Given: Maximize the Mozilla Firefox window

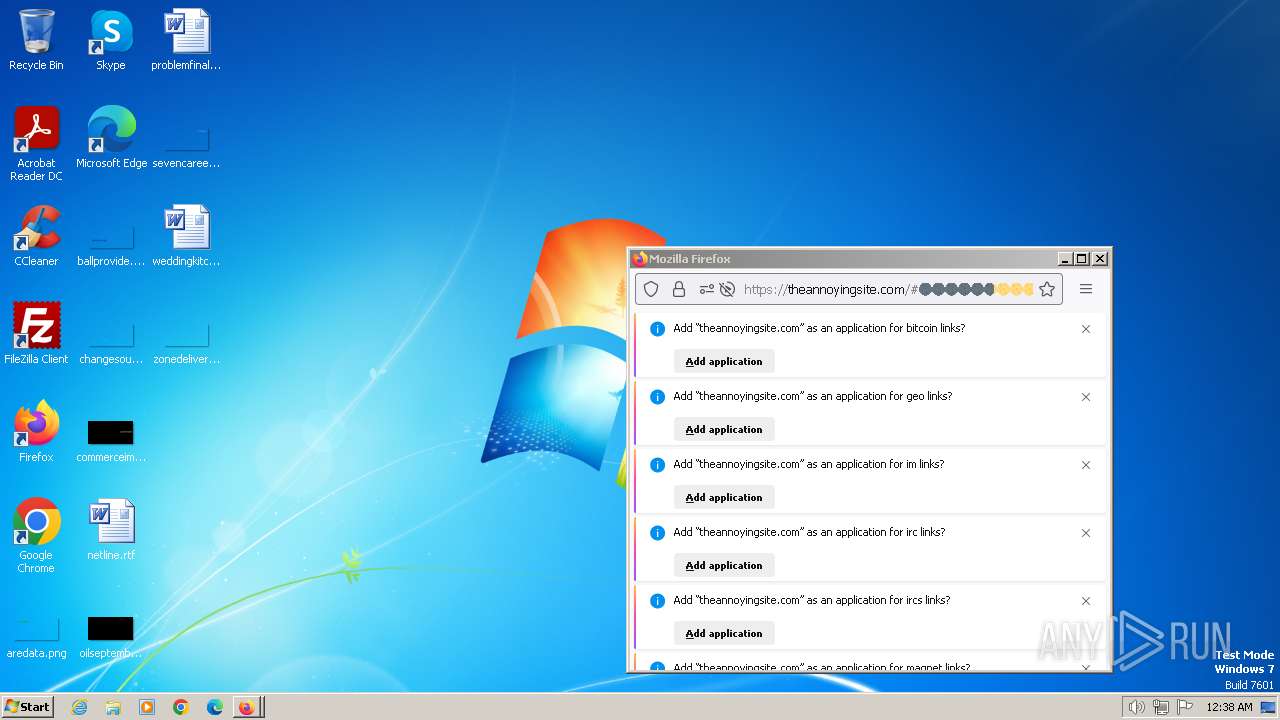Looking at the screenshot, I should [x=1082, y=259].
